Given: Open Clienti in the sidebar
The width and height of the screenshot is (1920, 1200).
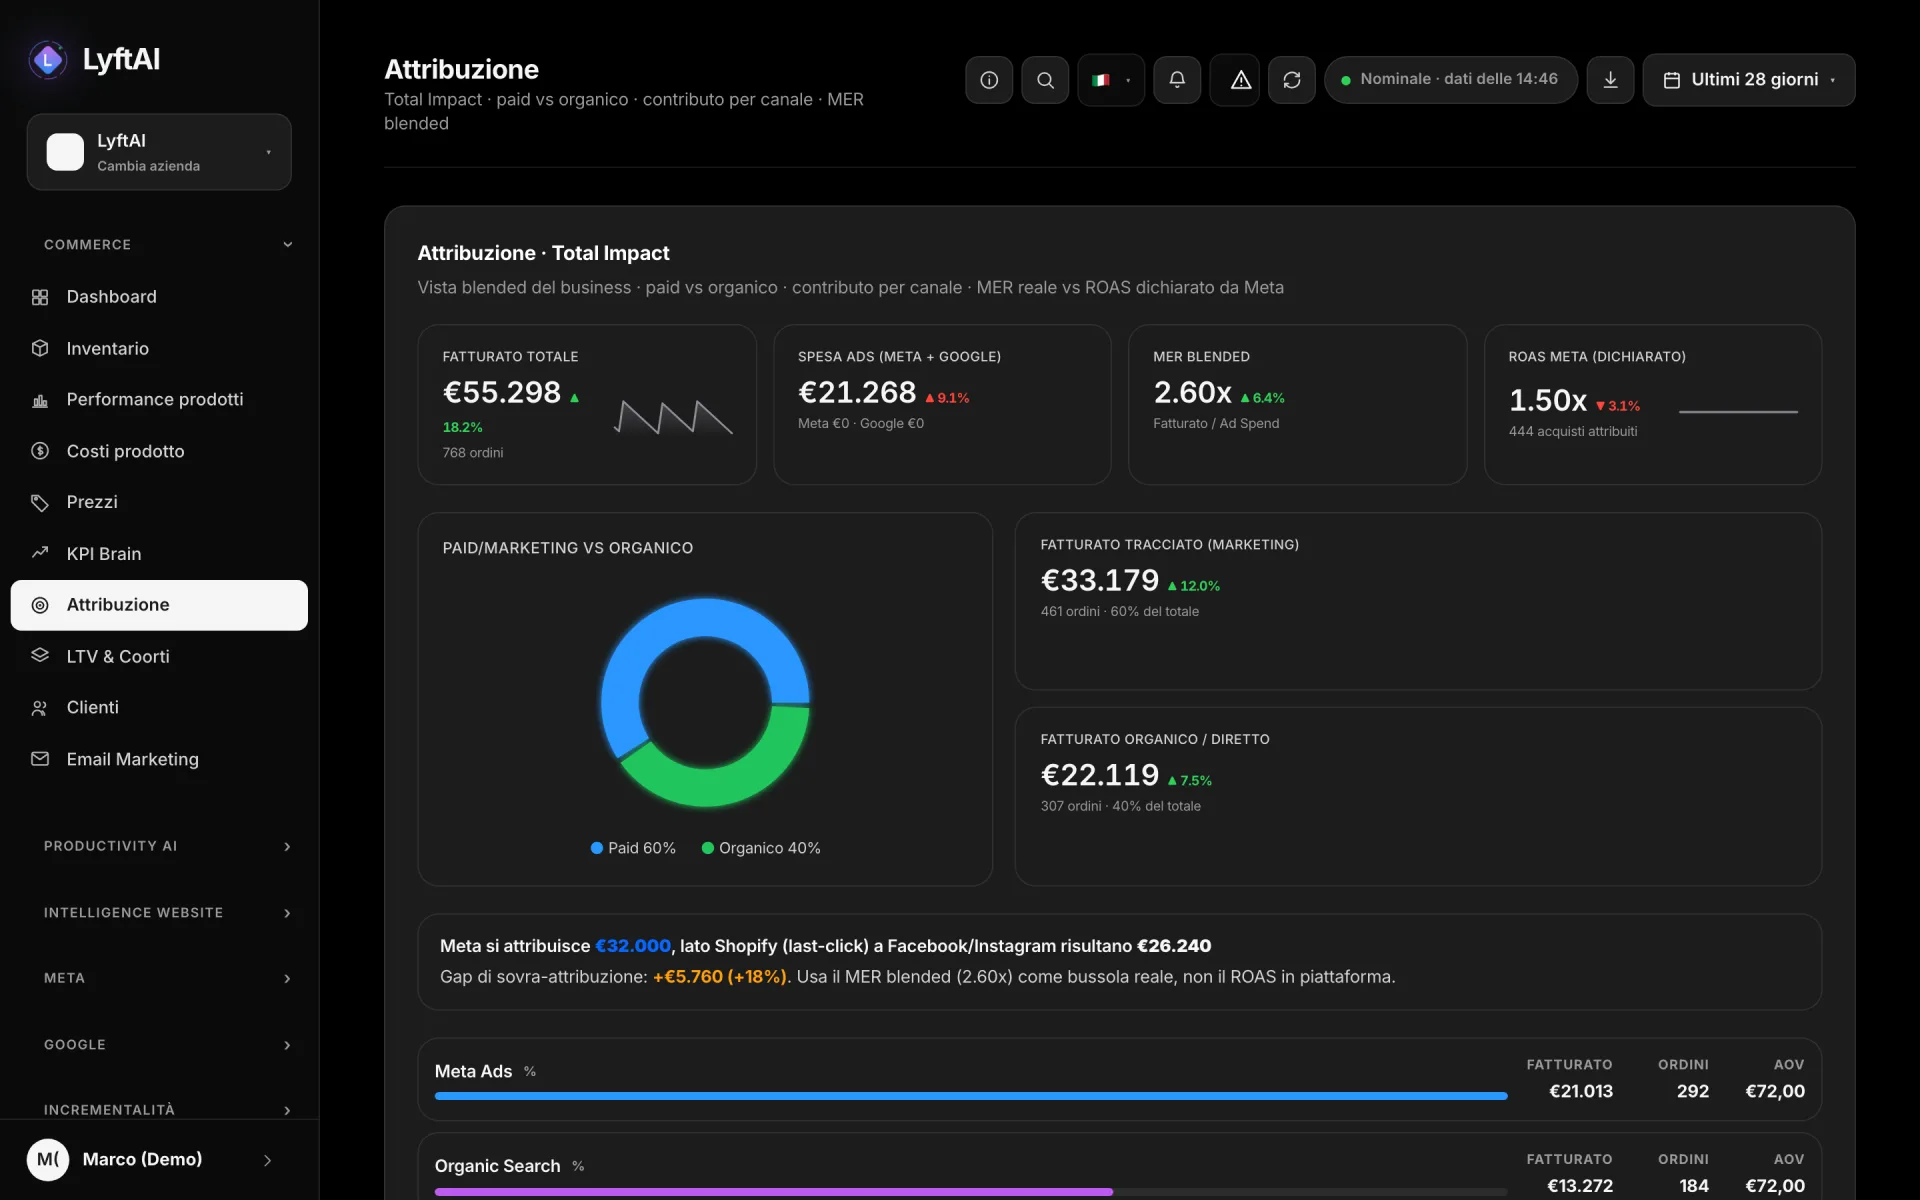Looking at the screenshot, I should (159, 708).
